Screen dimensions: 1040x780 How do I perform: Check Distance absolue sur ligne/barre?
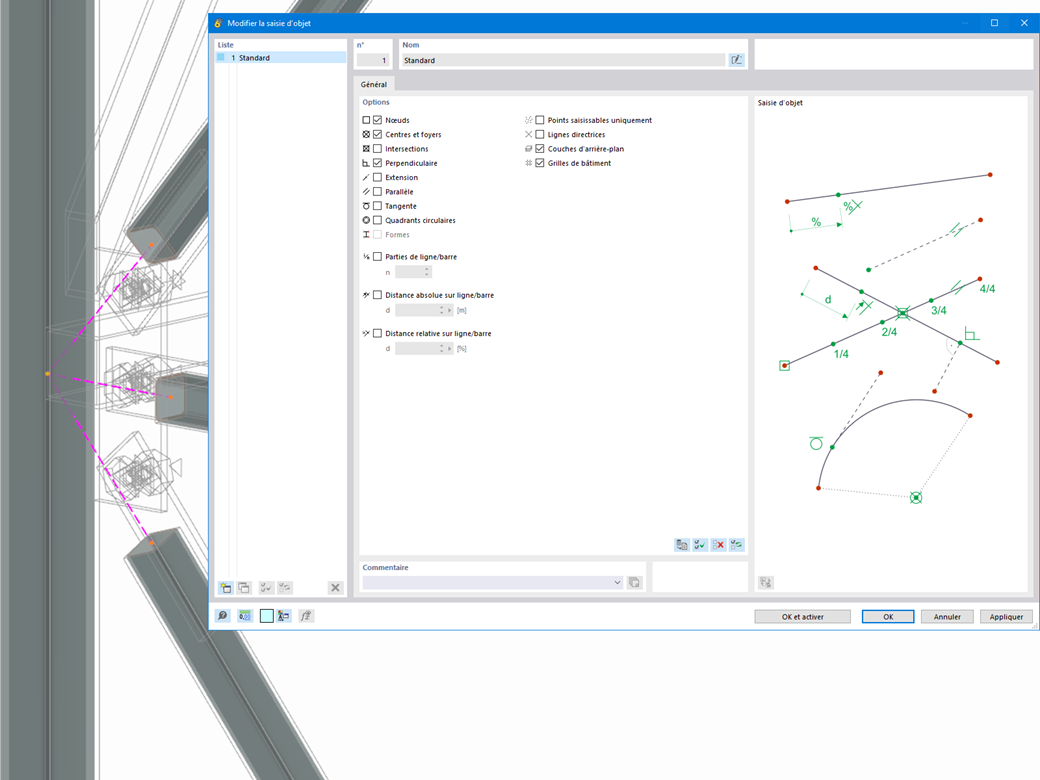tap(377, 295)
